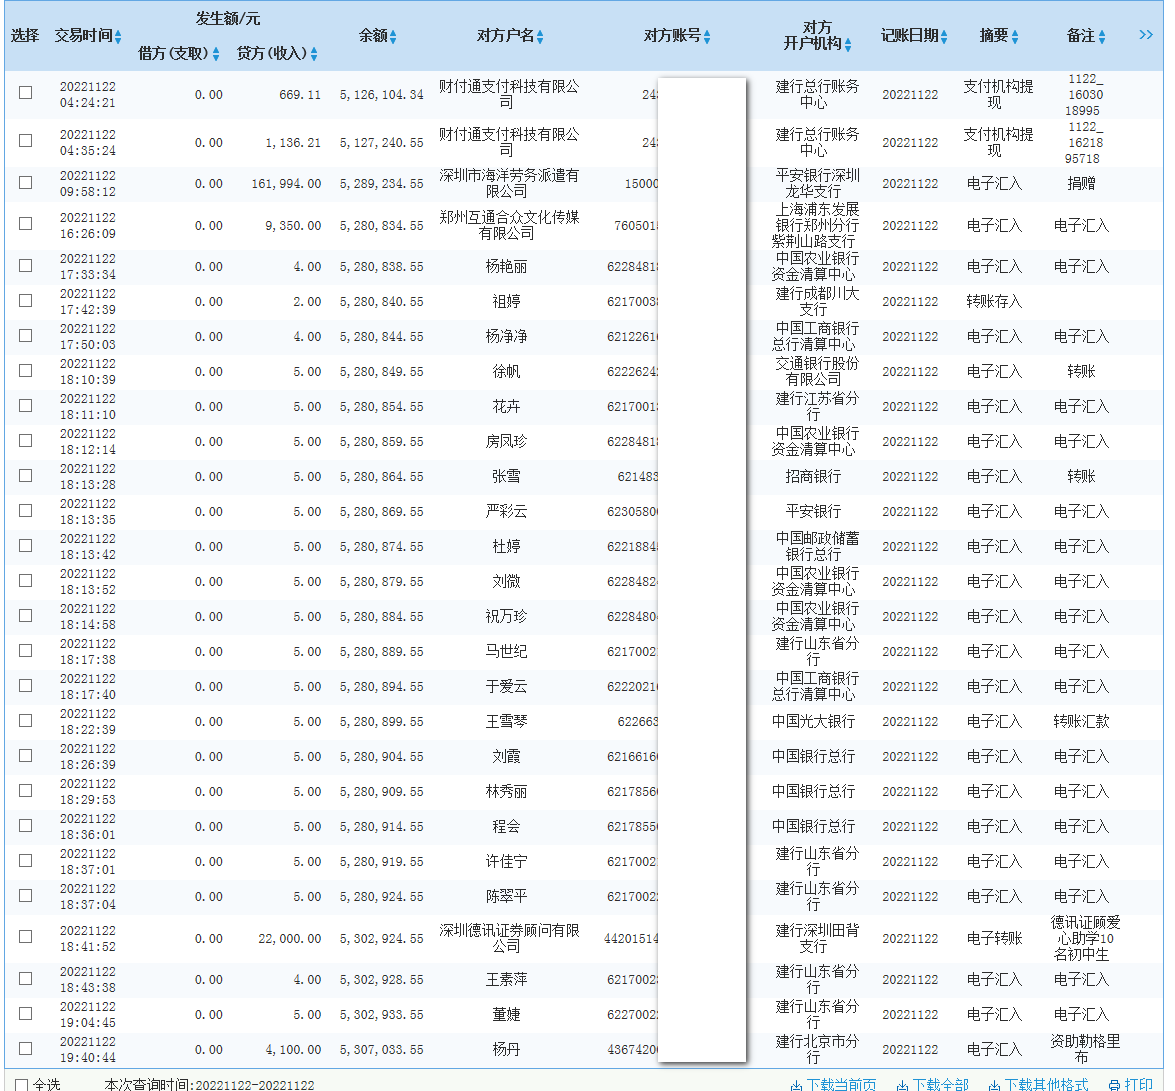Image resolution: width=1175 pixels, height=1091 pixels.
Task: Click remark 资助勒格里布
Action: coord(1085,1049)
